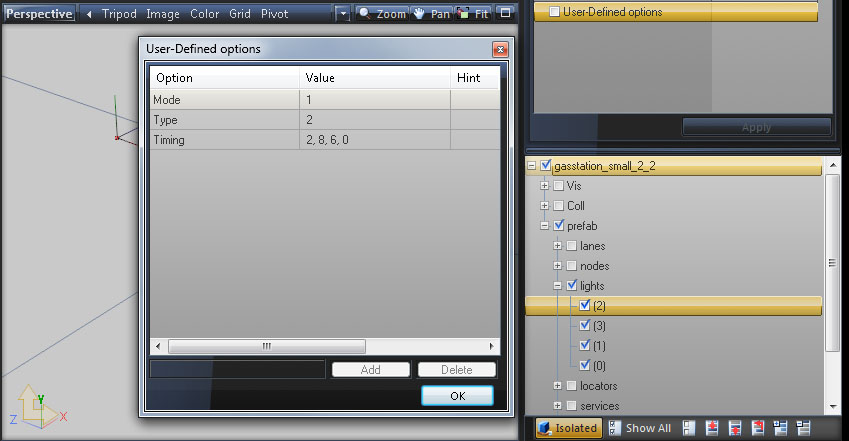Click the Delete button in the dialog
Viewport: 849px width, 441px height.
coord(457,370)
